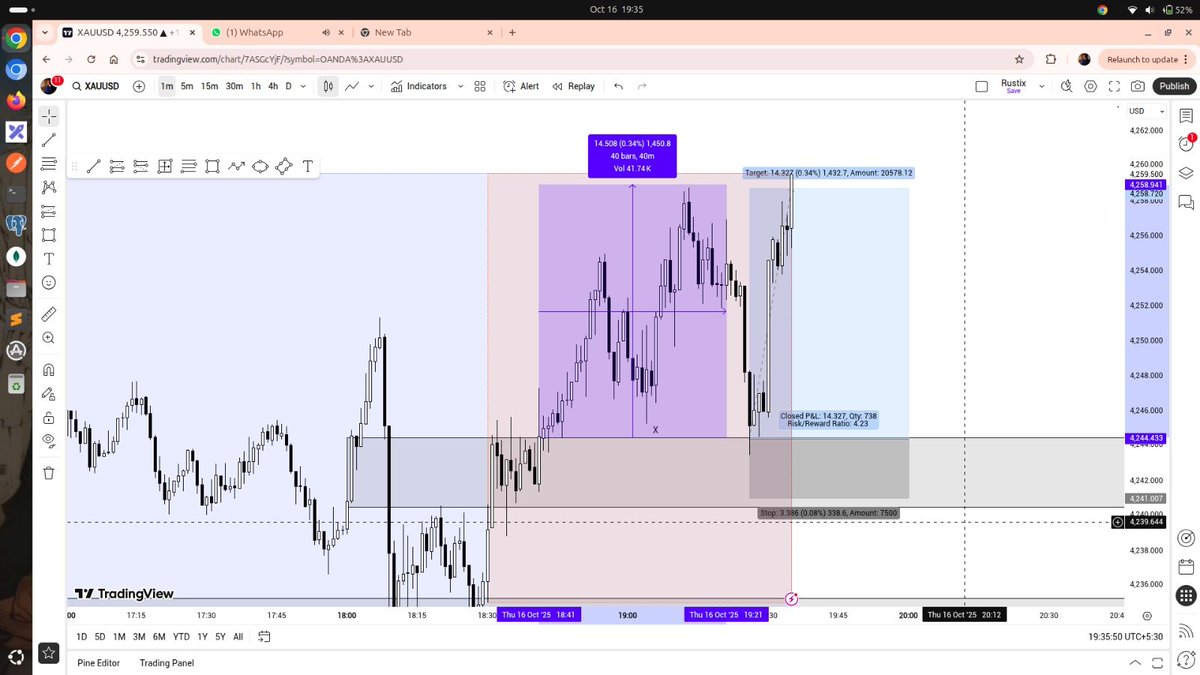
Task: Select the line chart type
Action: [352, 86]
